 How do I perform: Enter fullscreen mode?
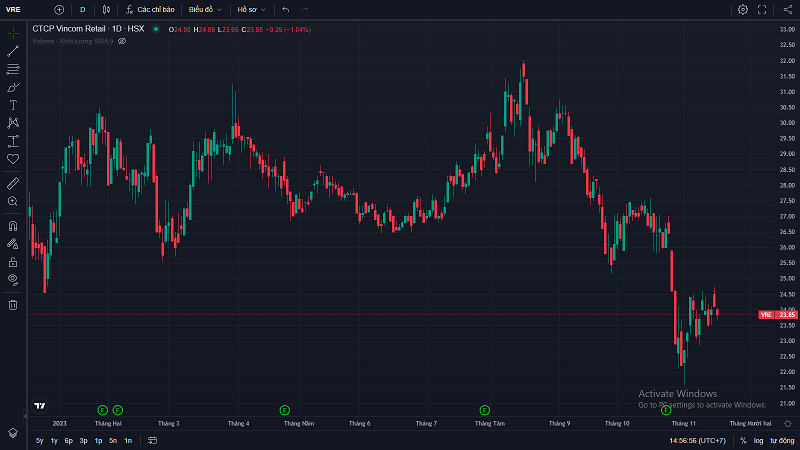763,9
